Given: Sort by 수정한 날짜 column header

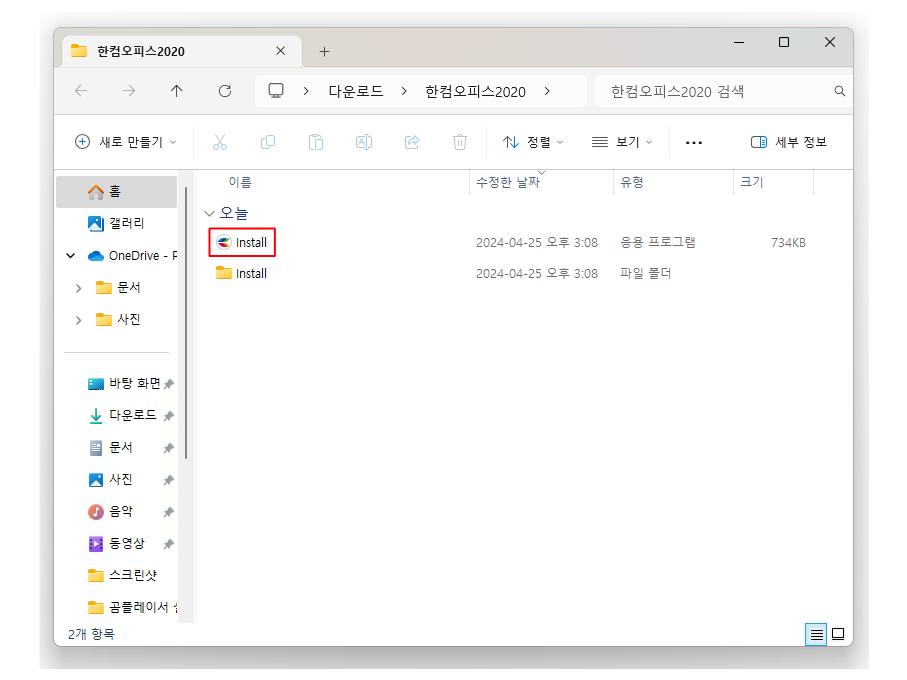Looking at the screenshot, I should pos(507,182).
